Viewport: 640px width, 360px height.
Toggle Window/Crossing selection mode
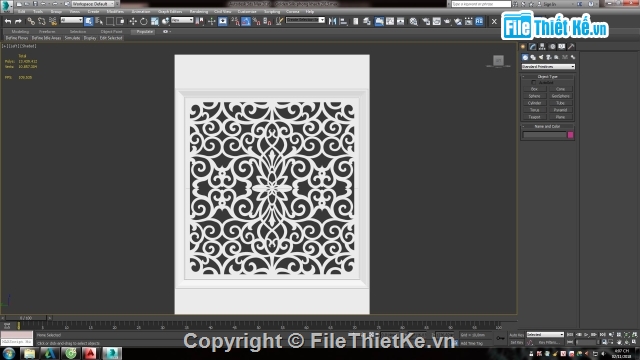pos(120,21)
